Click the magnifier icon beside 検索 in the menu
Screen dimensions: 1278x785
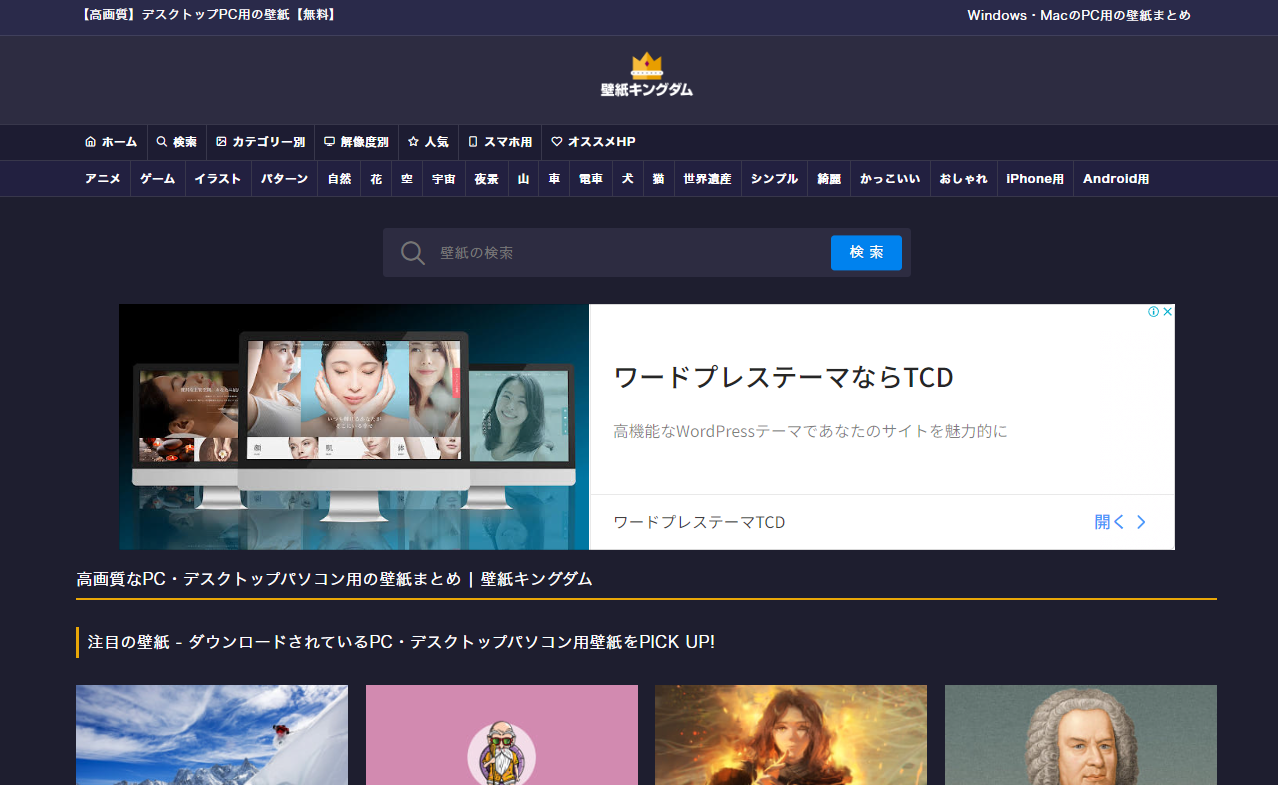click(162, 142)
